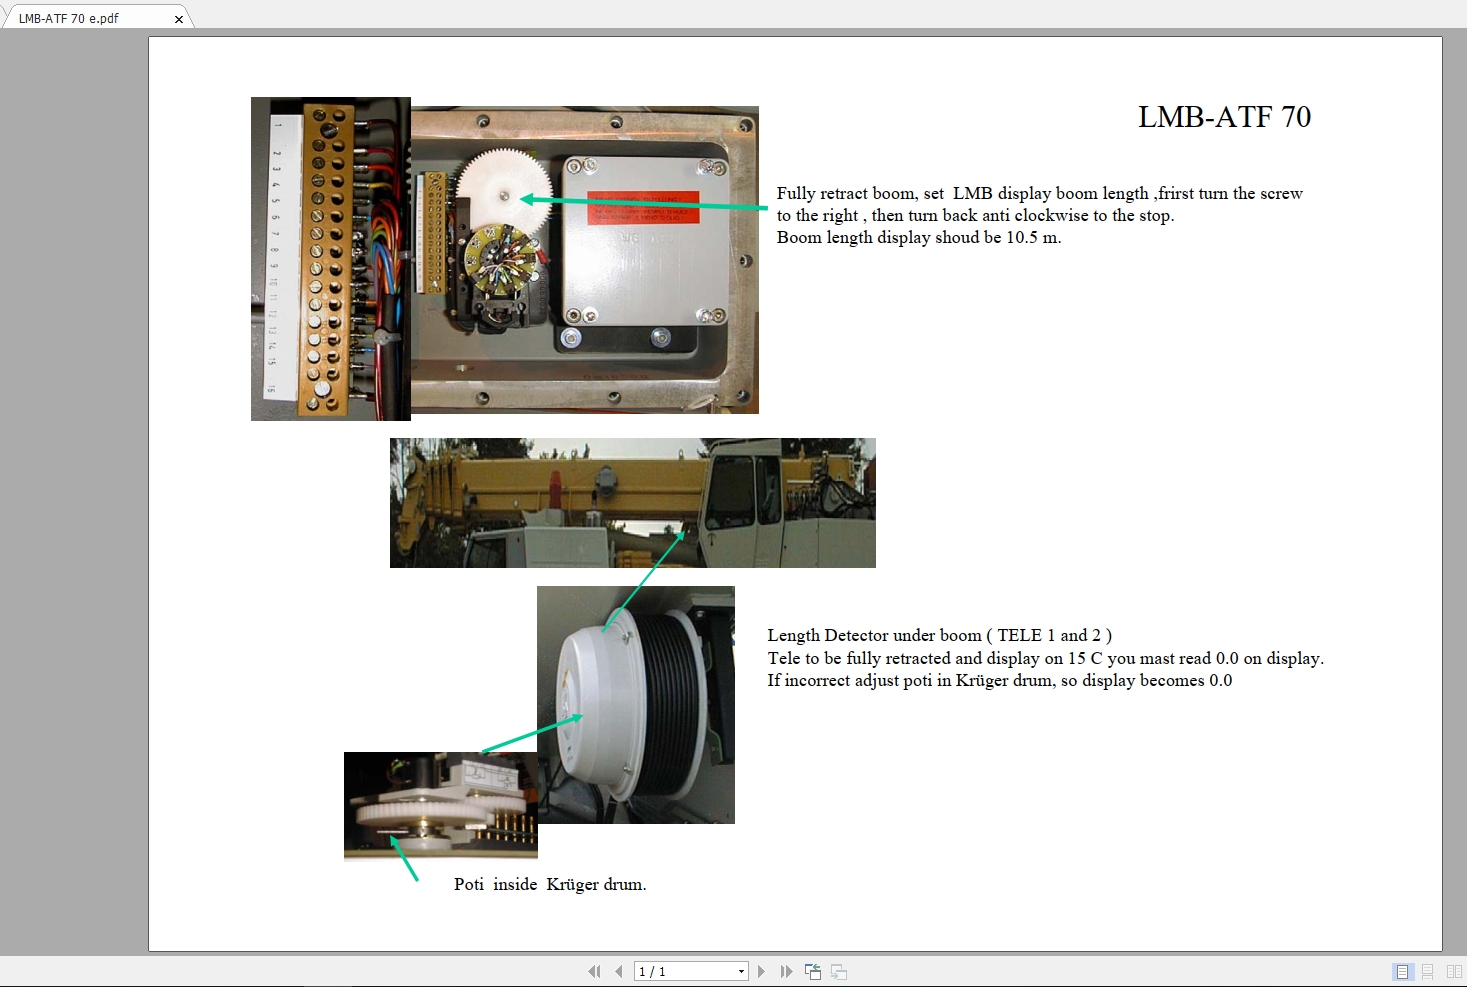Navigate to the previous page

pyautogui.click(x=619, y=971)
